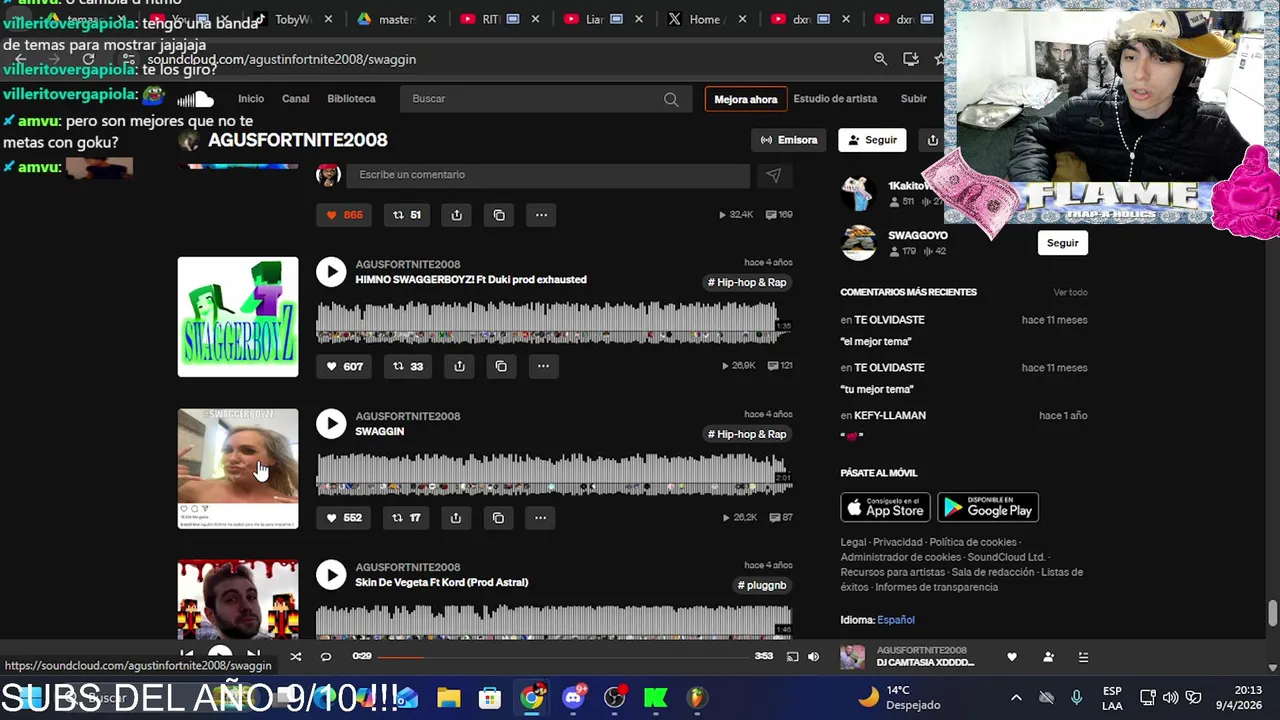Screen dimensions: 1280x720
Task: Open Estudio de artista link
Action: tap(835, 99)
